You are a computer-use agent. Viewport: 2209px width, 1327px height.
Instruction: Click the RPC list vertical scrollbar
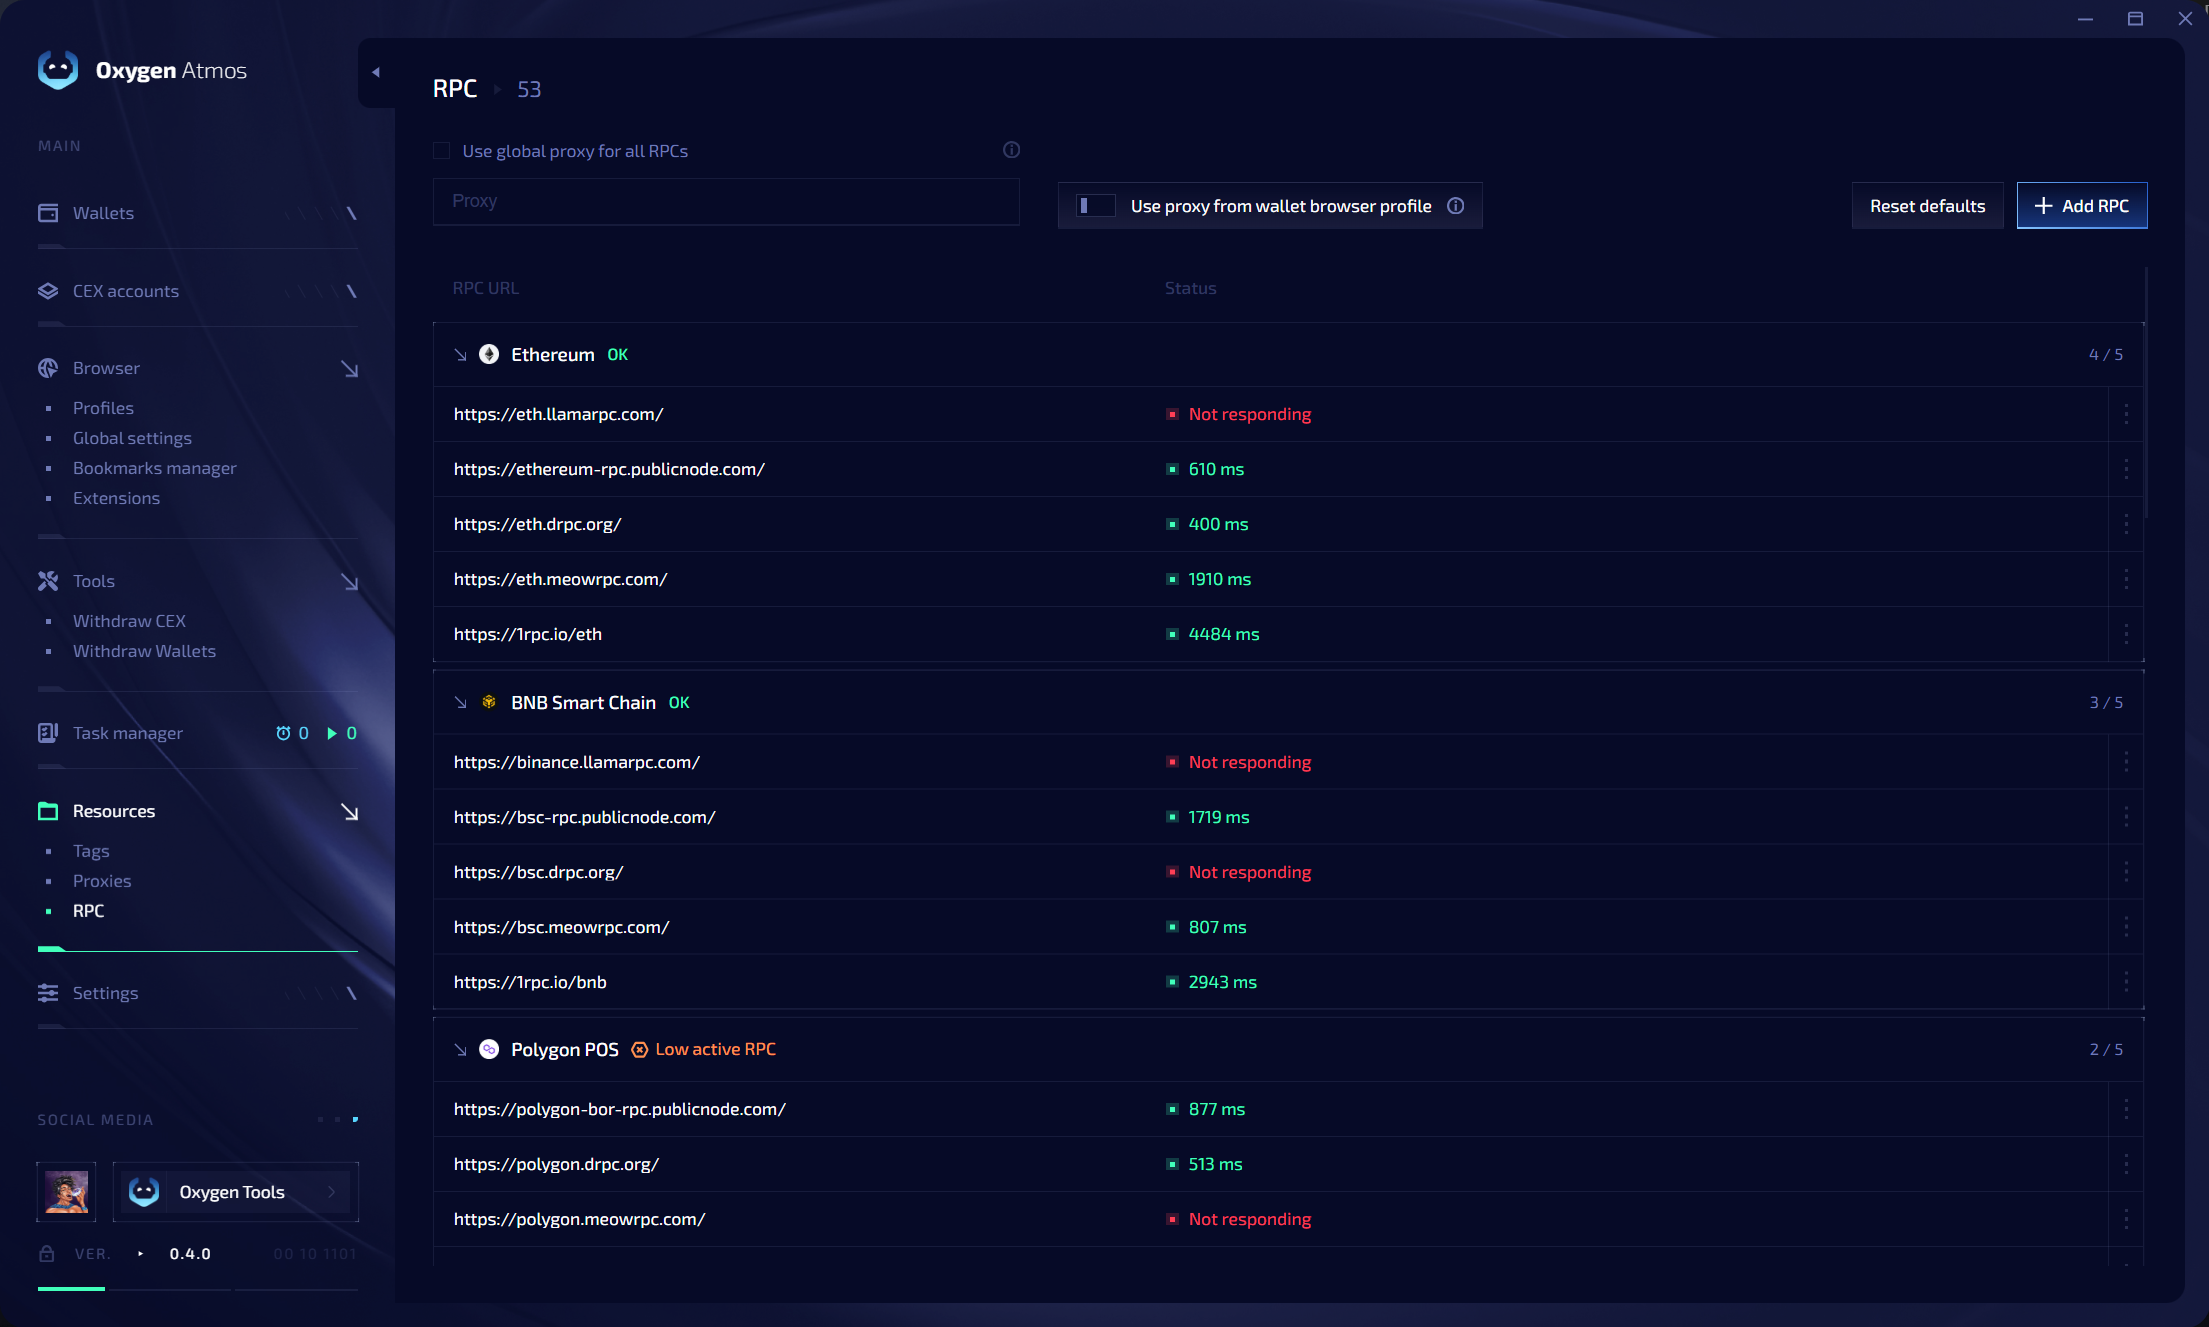tap(2146, 392)
